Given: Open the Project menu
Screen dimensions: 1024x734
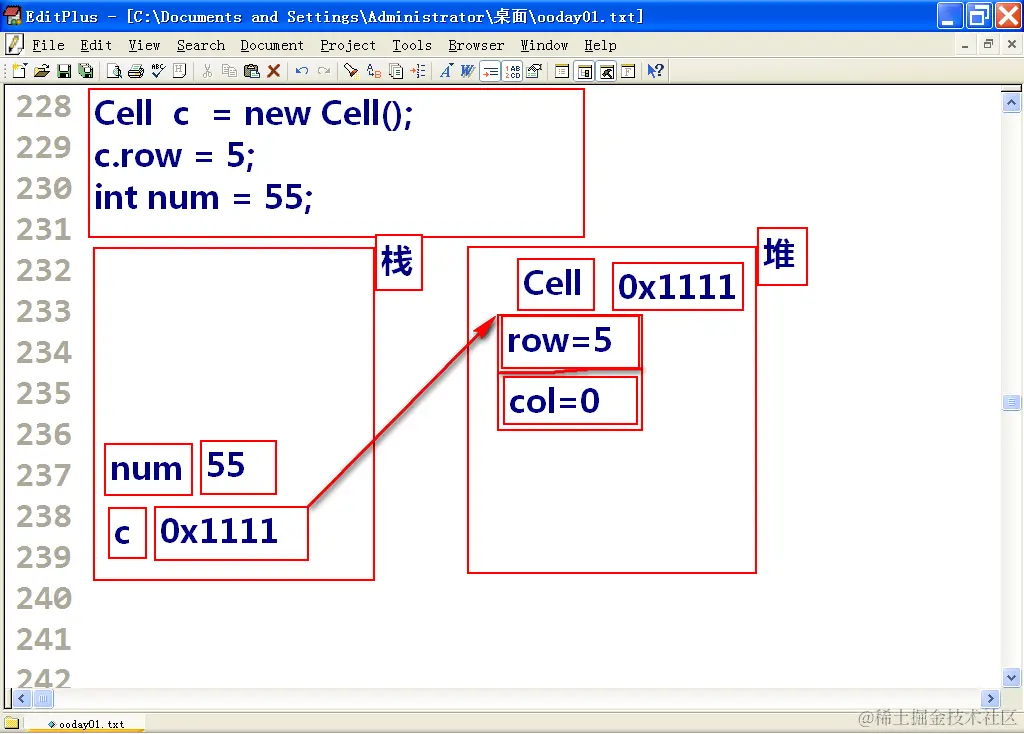Looking at the screenshot, I should click(348, 45).
